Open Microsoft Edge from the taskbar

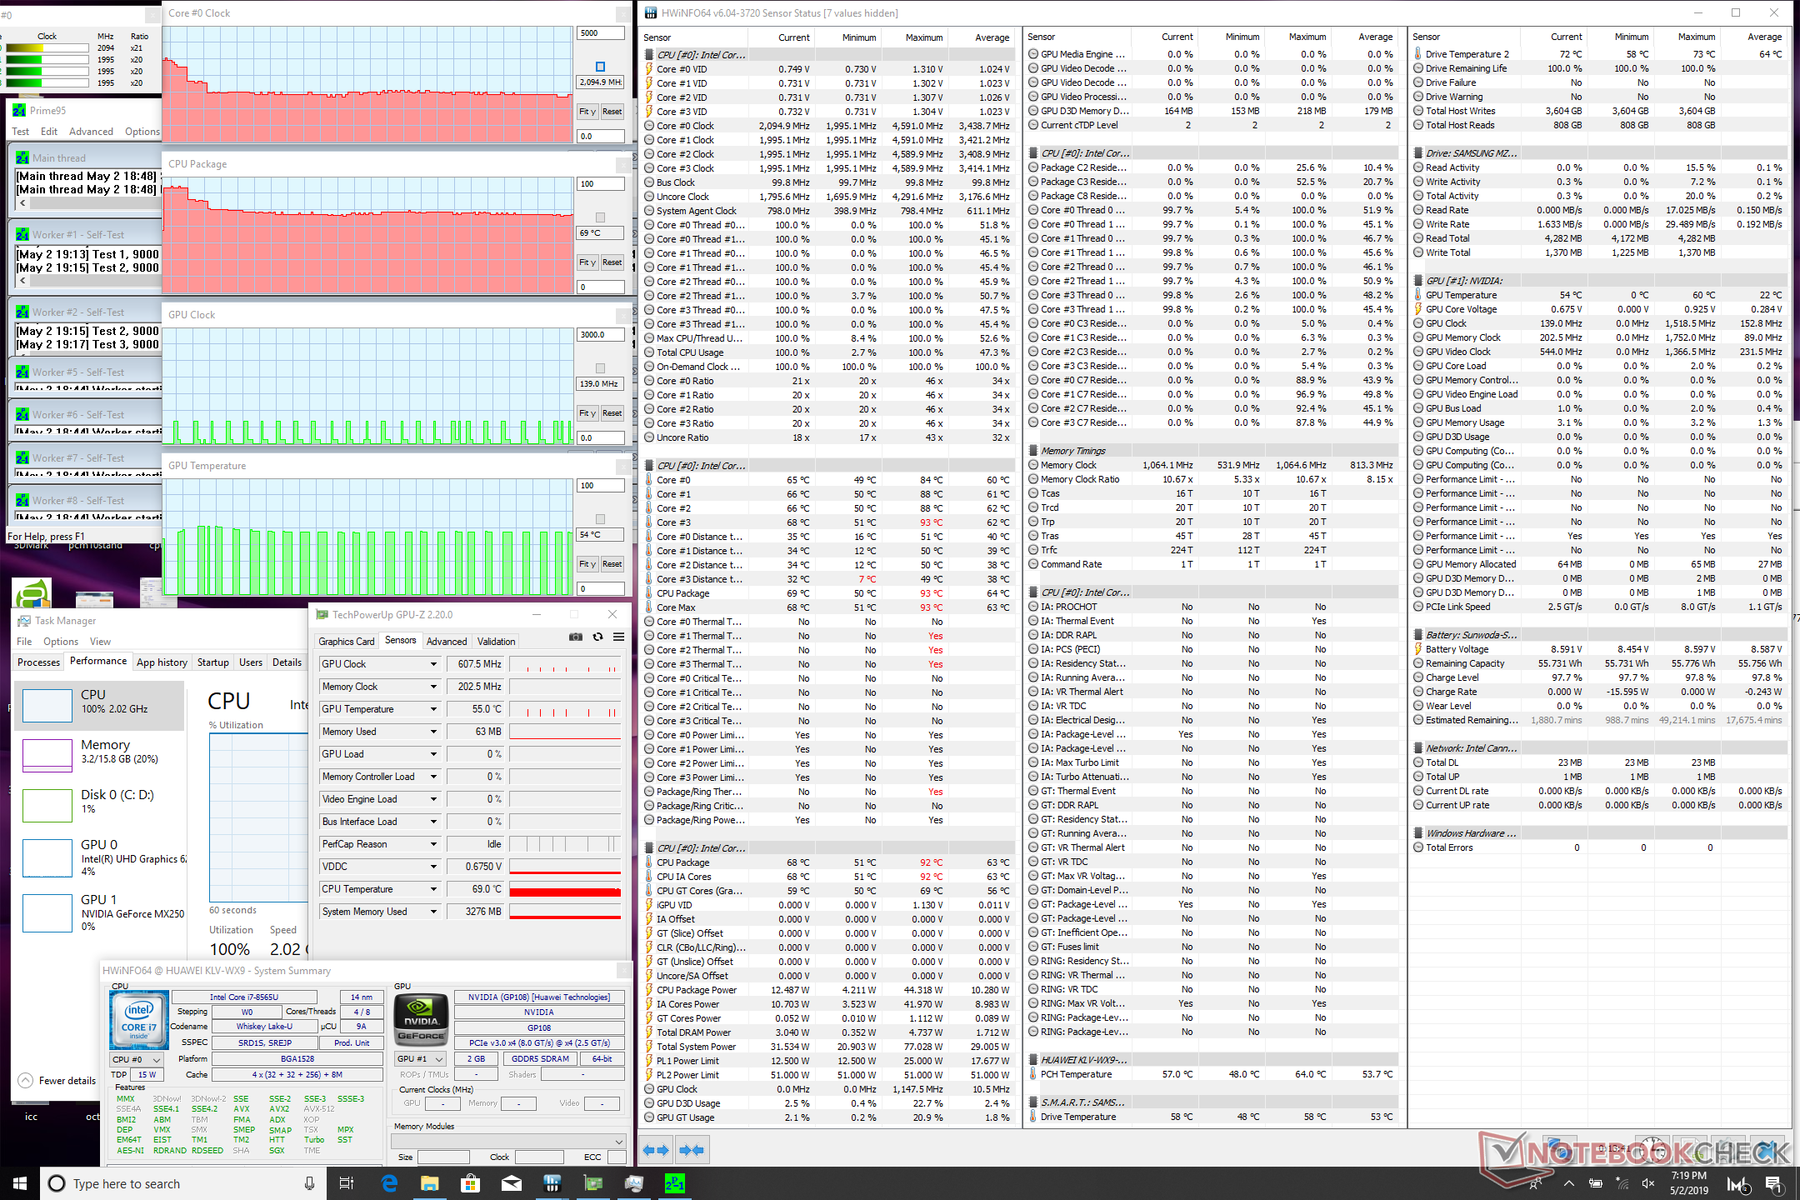tap(390, 1183)
